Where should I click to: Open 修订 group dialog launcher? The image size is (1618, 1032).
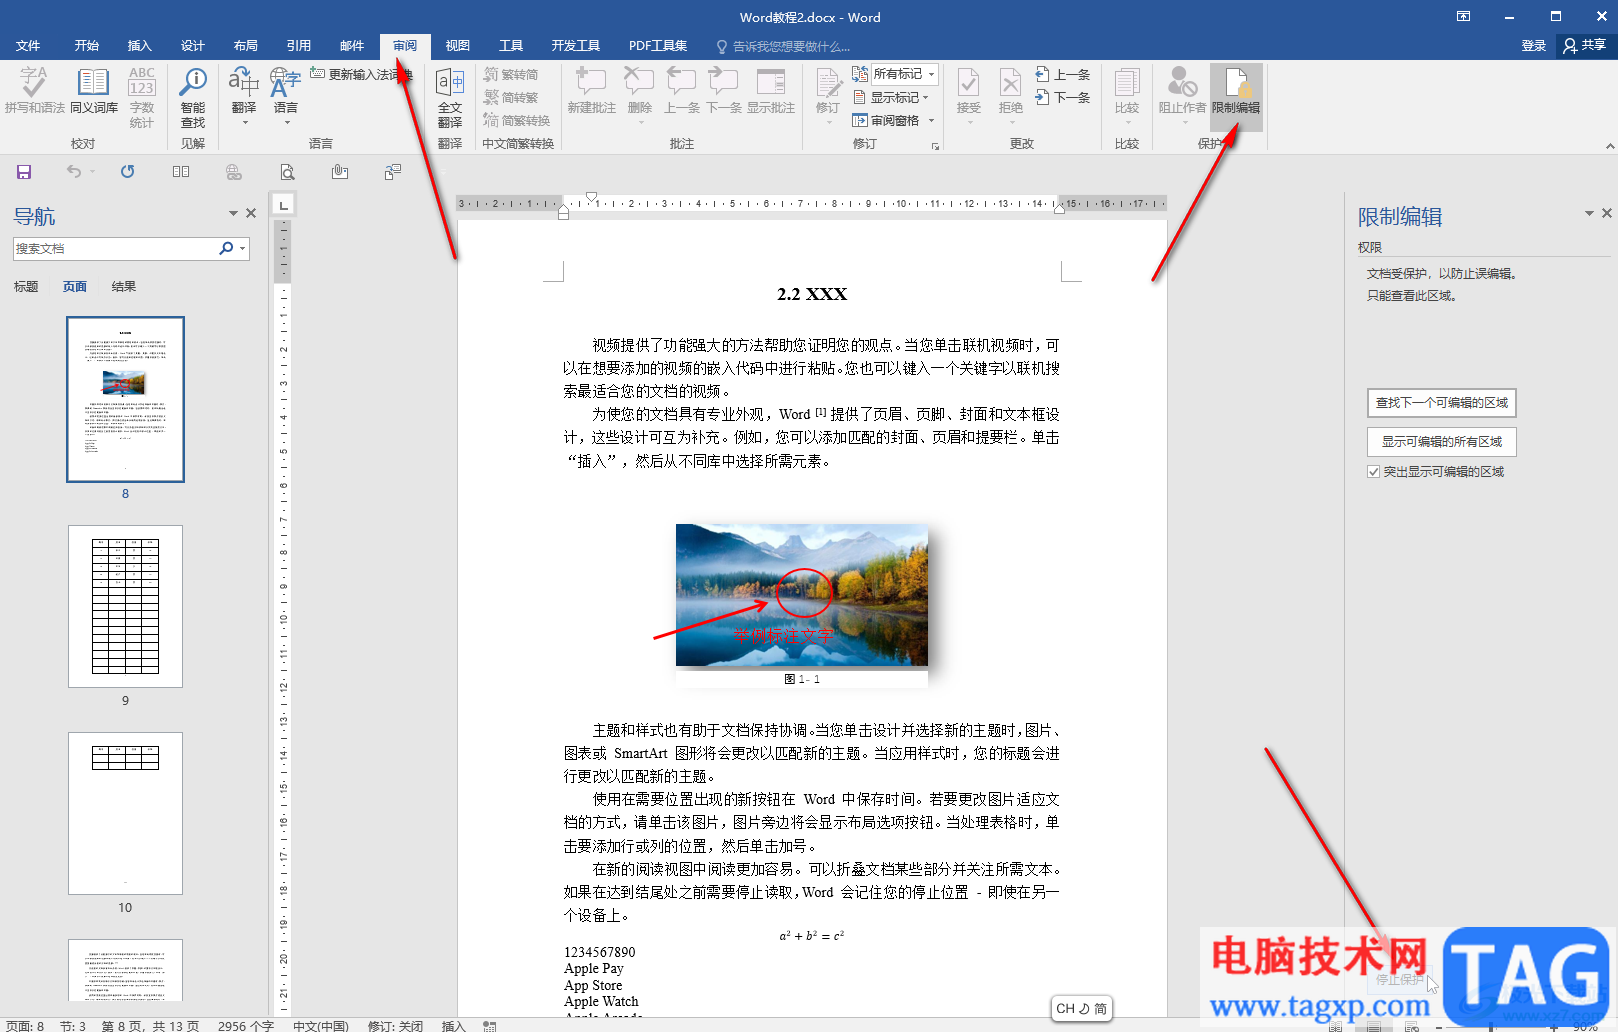pyautogui.click(x=936, y=146)
